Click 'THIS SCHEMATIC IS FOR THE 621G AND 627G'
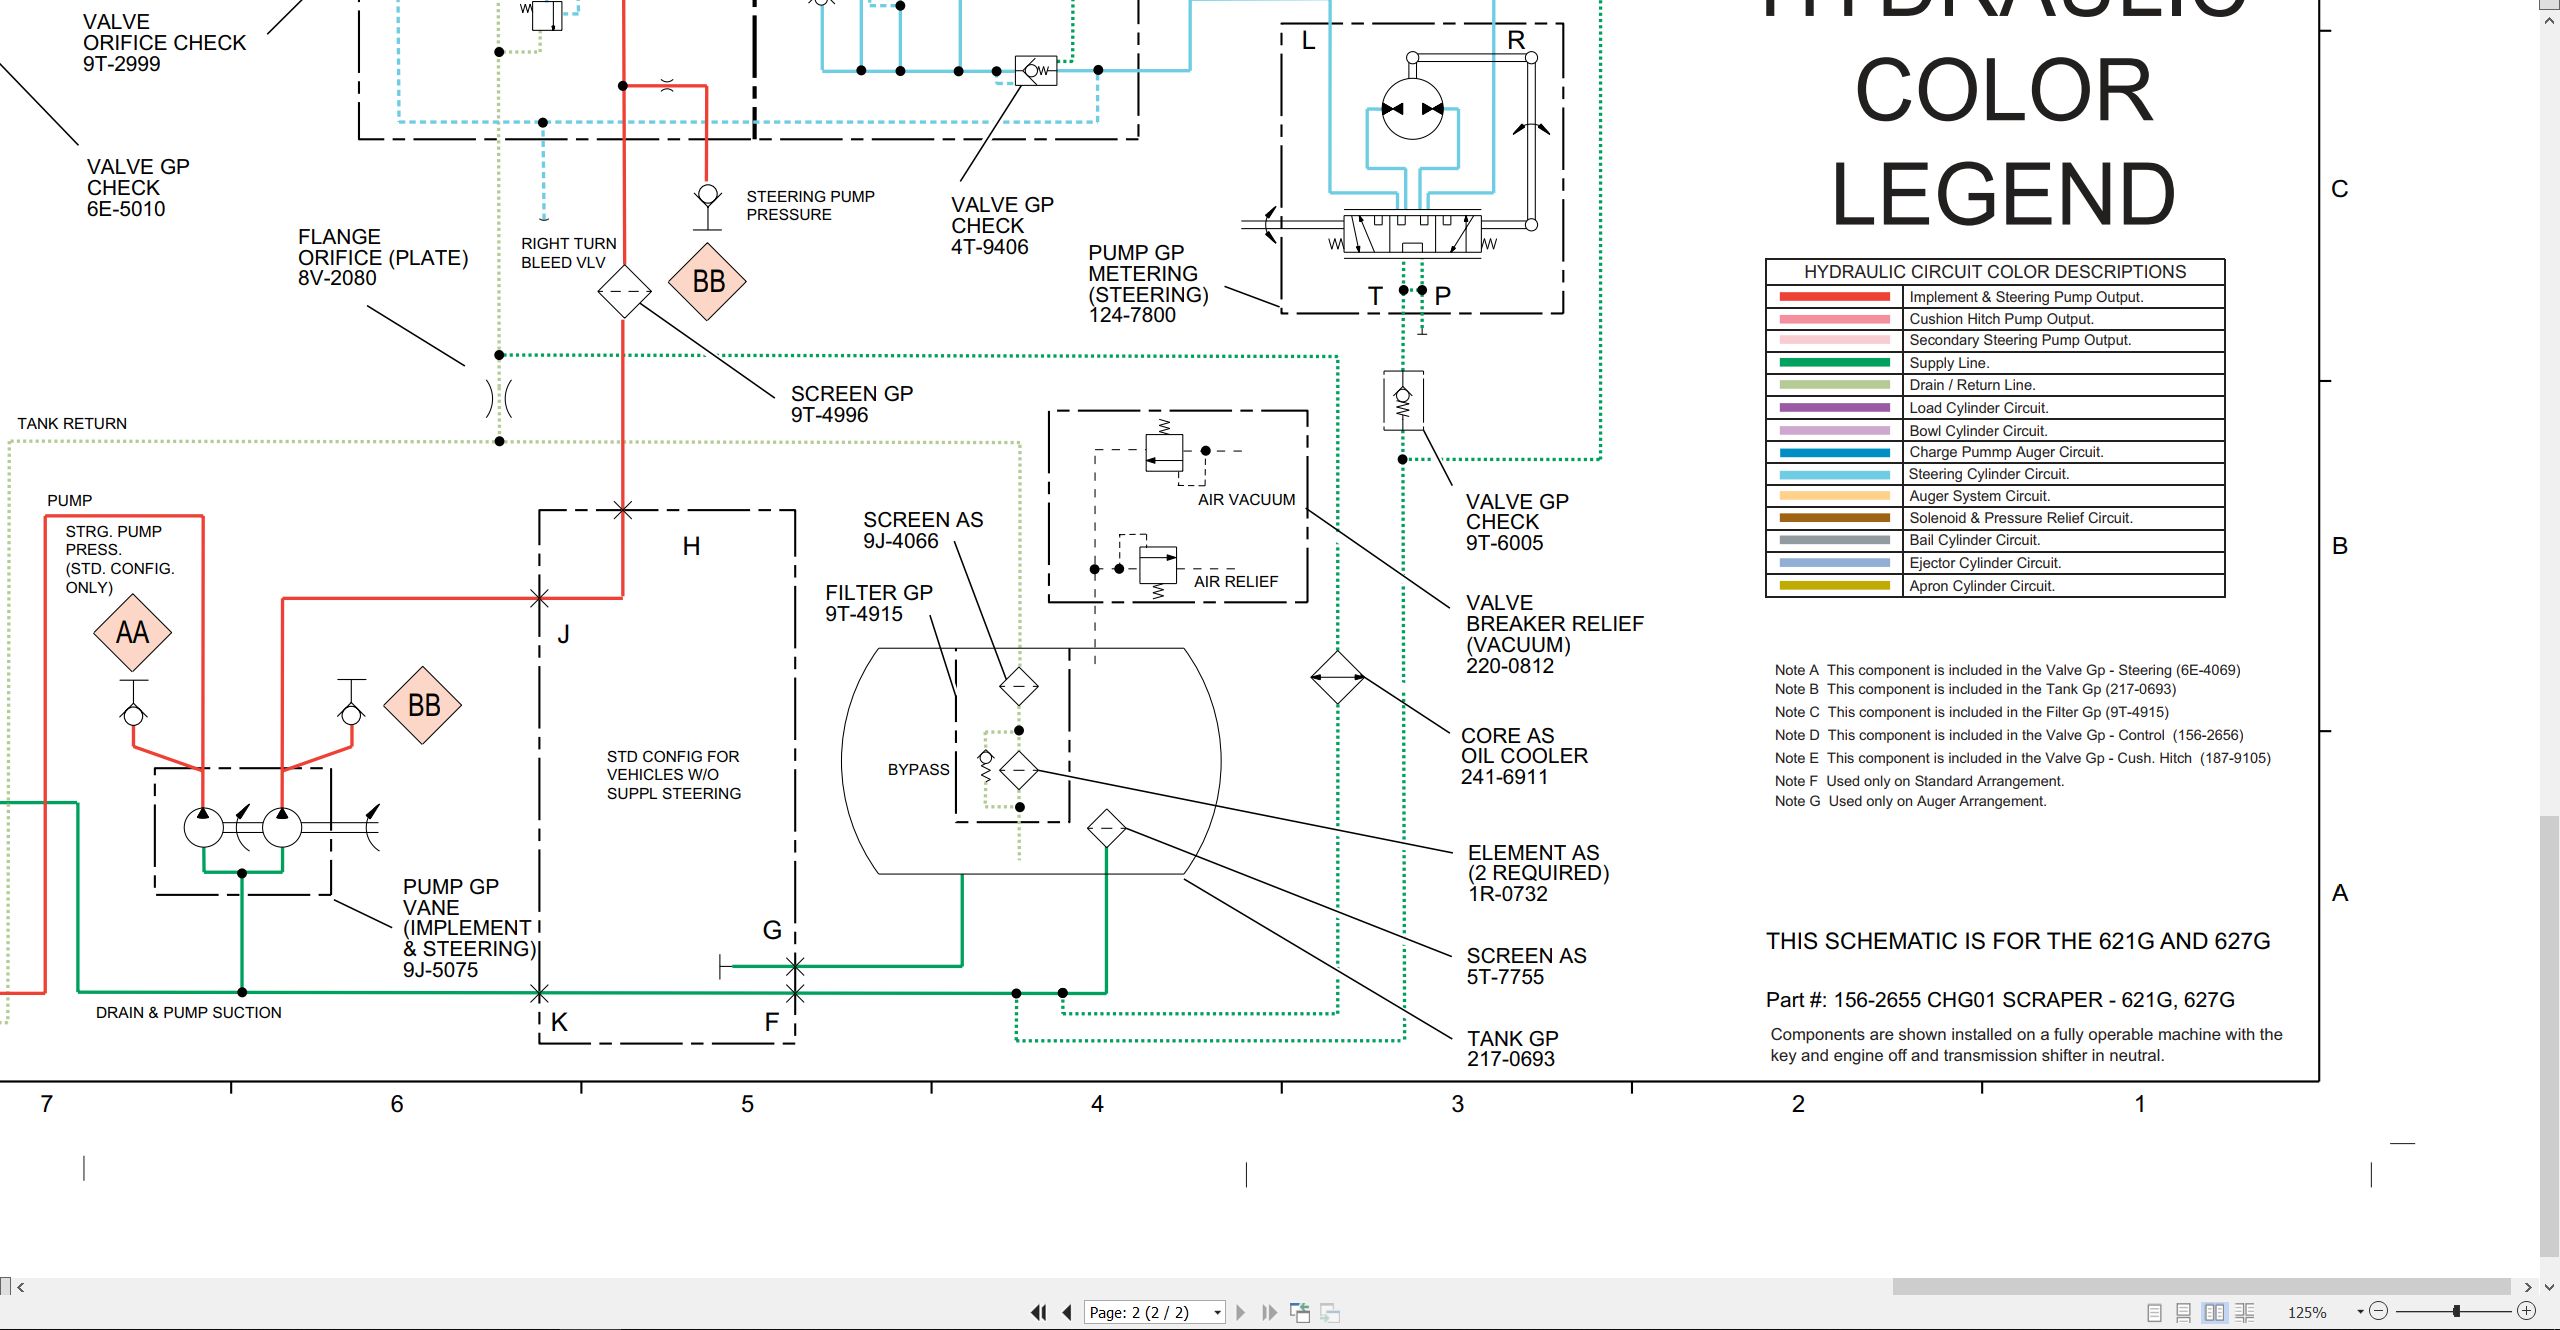Image resolution: width=2560 pixels, height=1330 pixels. click(2018, 941)
